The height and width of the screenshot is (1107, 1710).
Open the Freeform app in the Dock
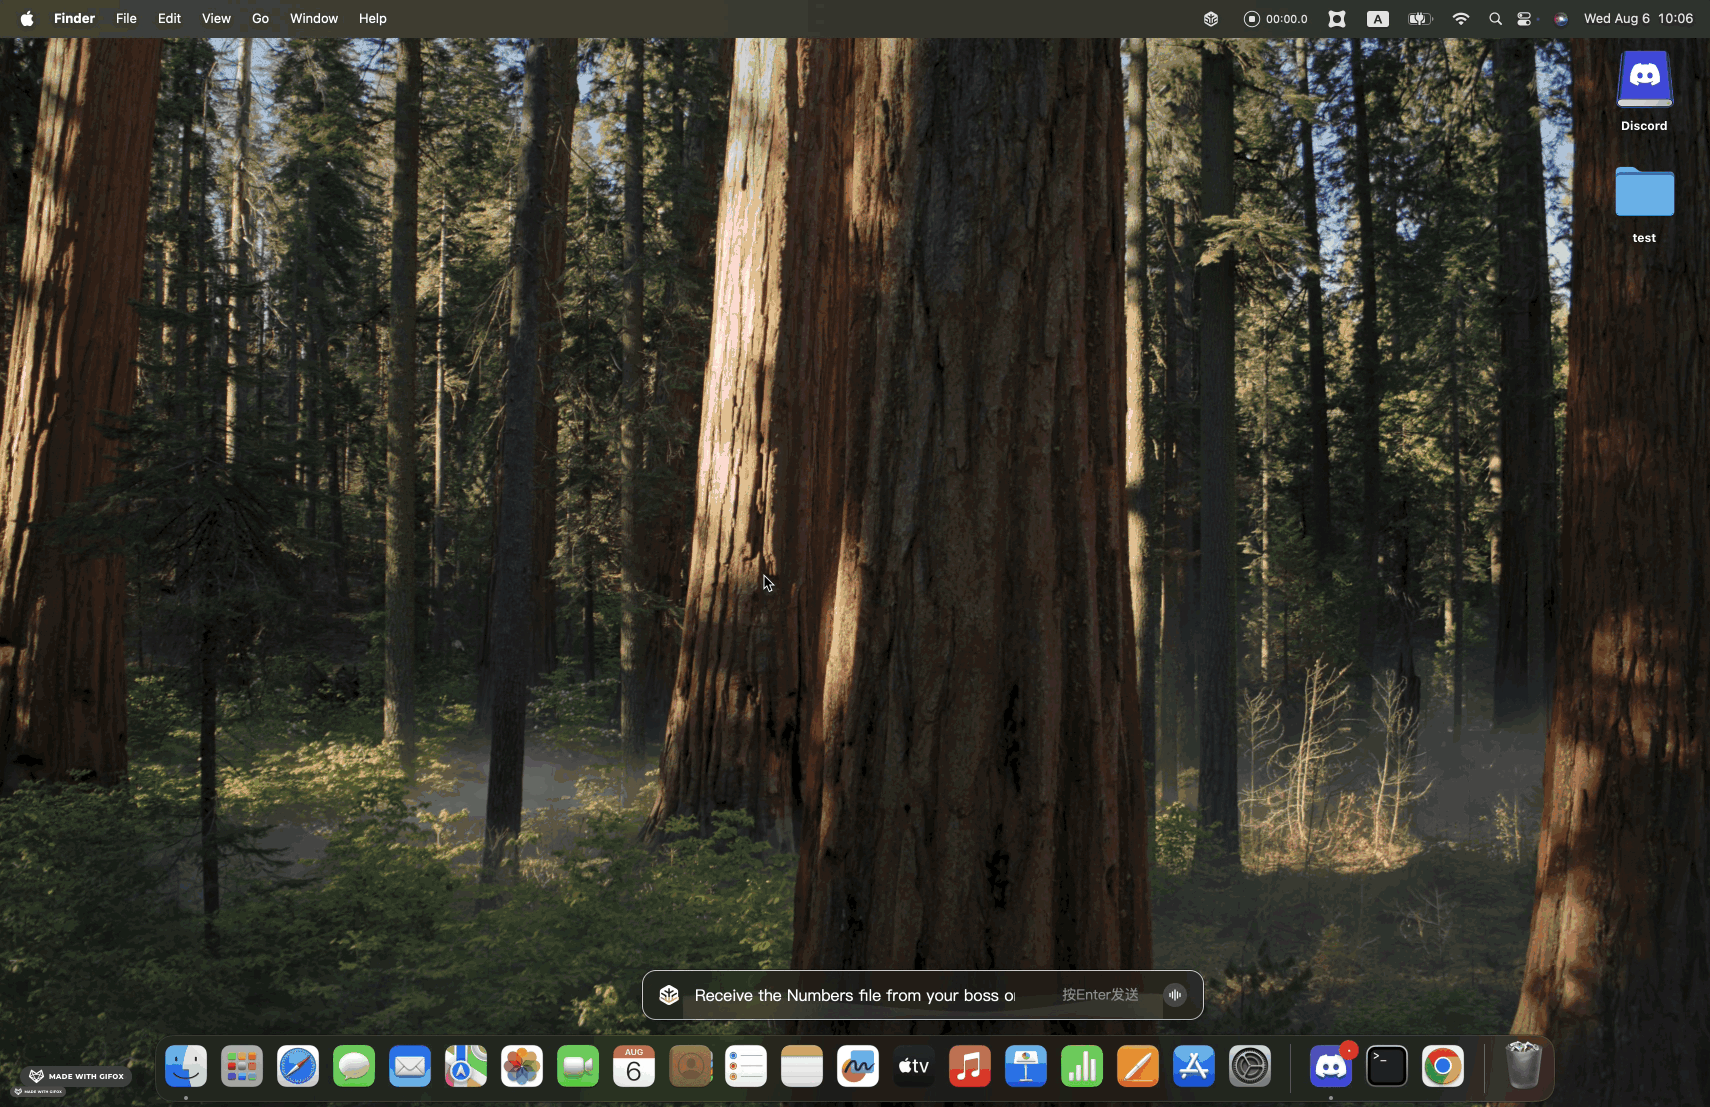[857, 1065]
